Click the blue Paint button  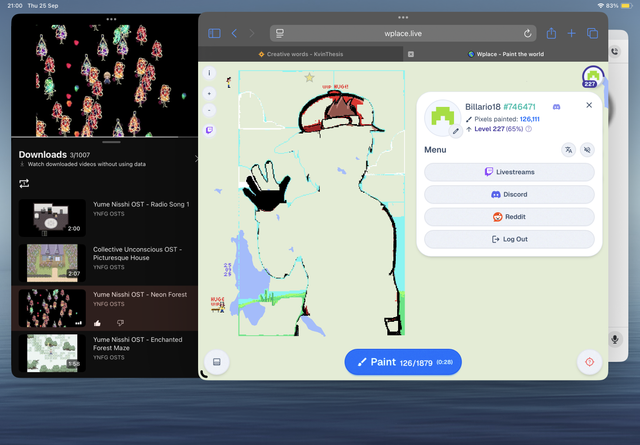tap(403, 362)
